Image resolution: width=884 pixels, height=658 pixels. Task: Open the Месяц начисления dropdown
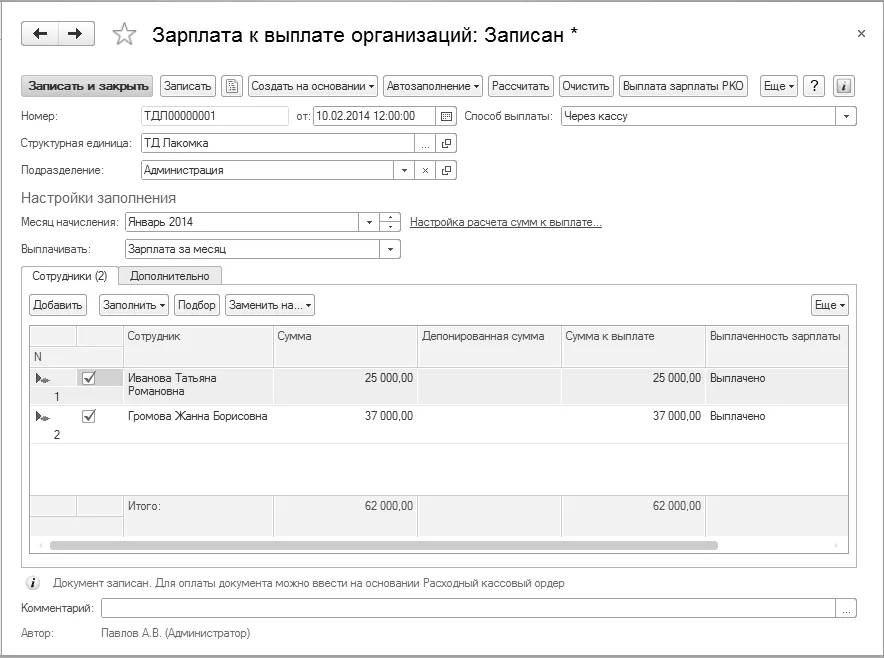tap(369, 222)
